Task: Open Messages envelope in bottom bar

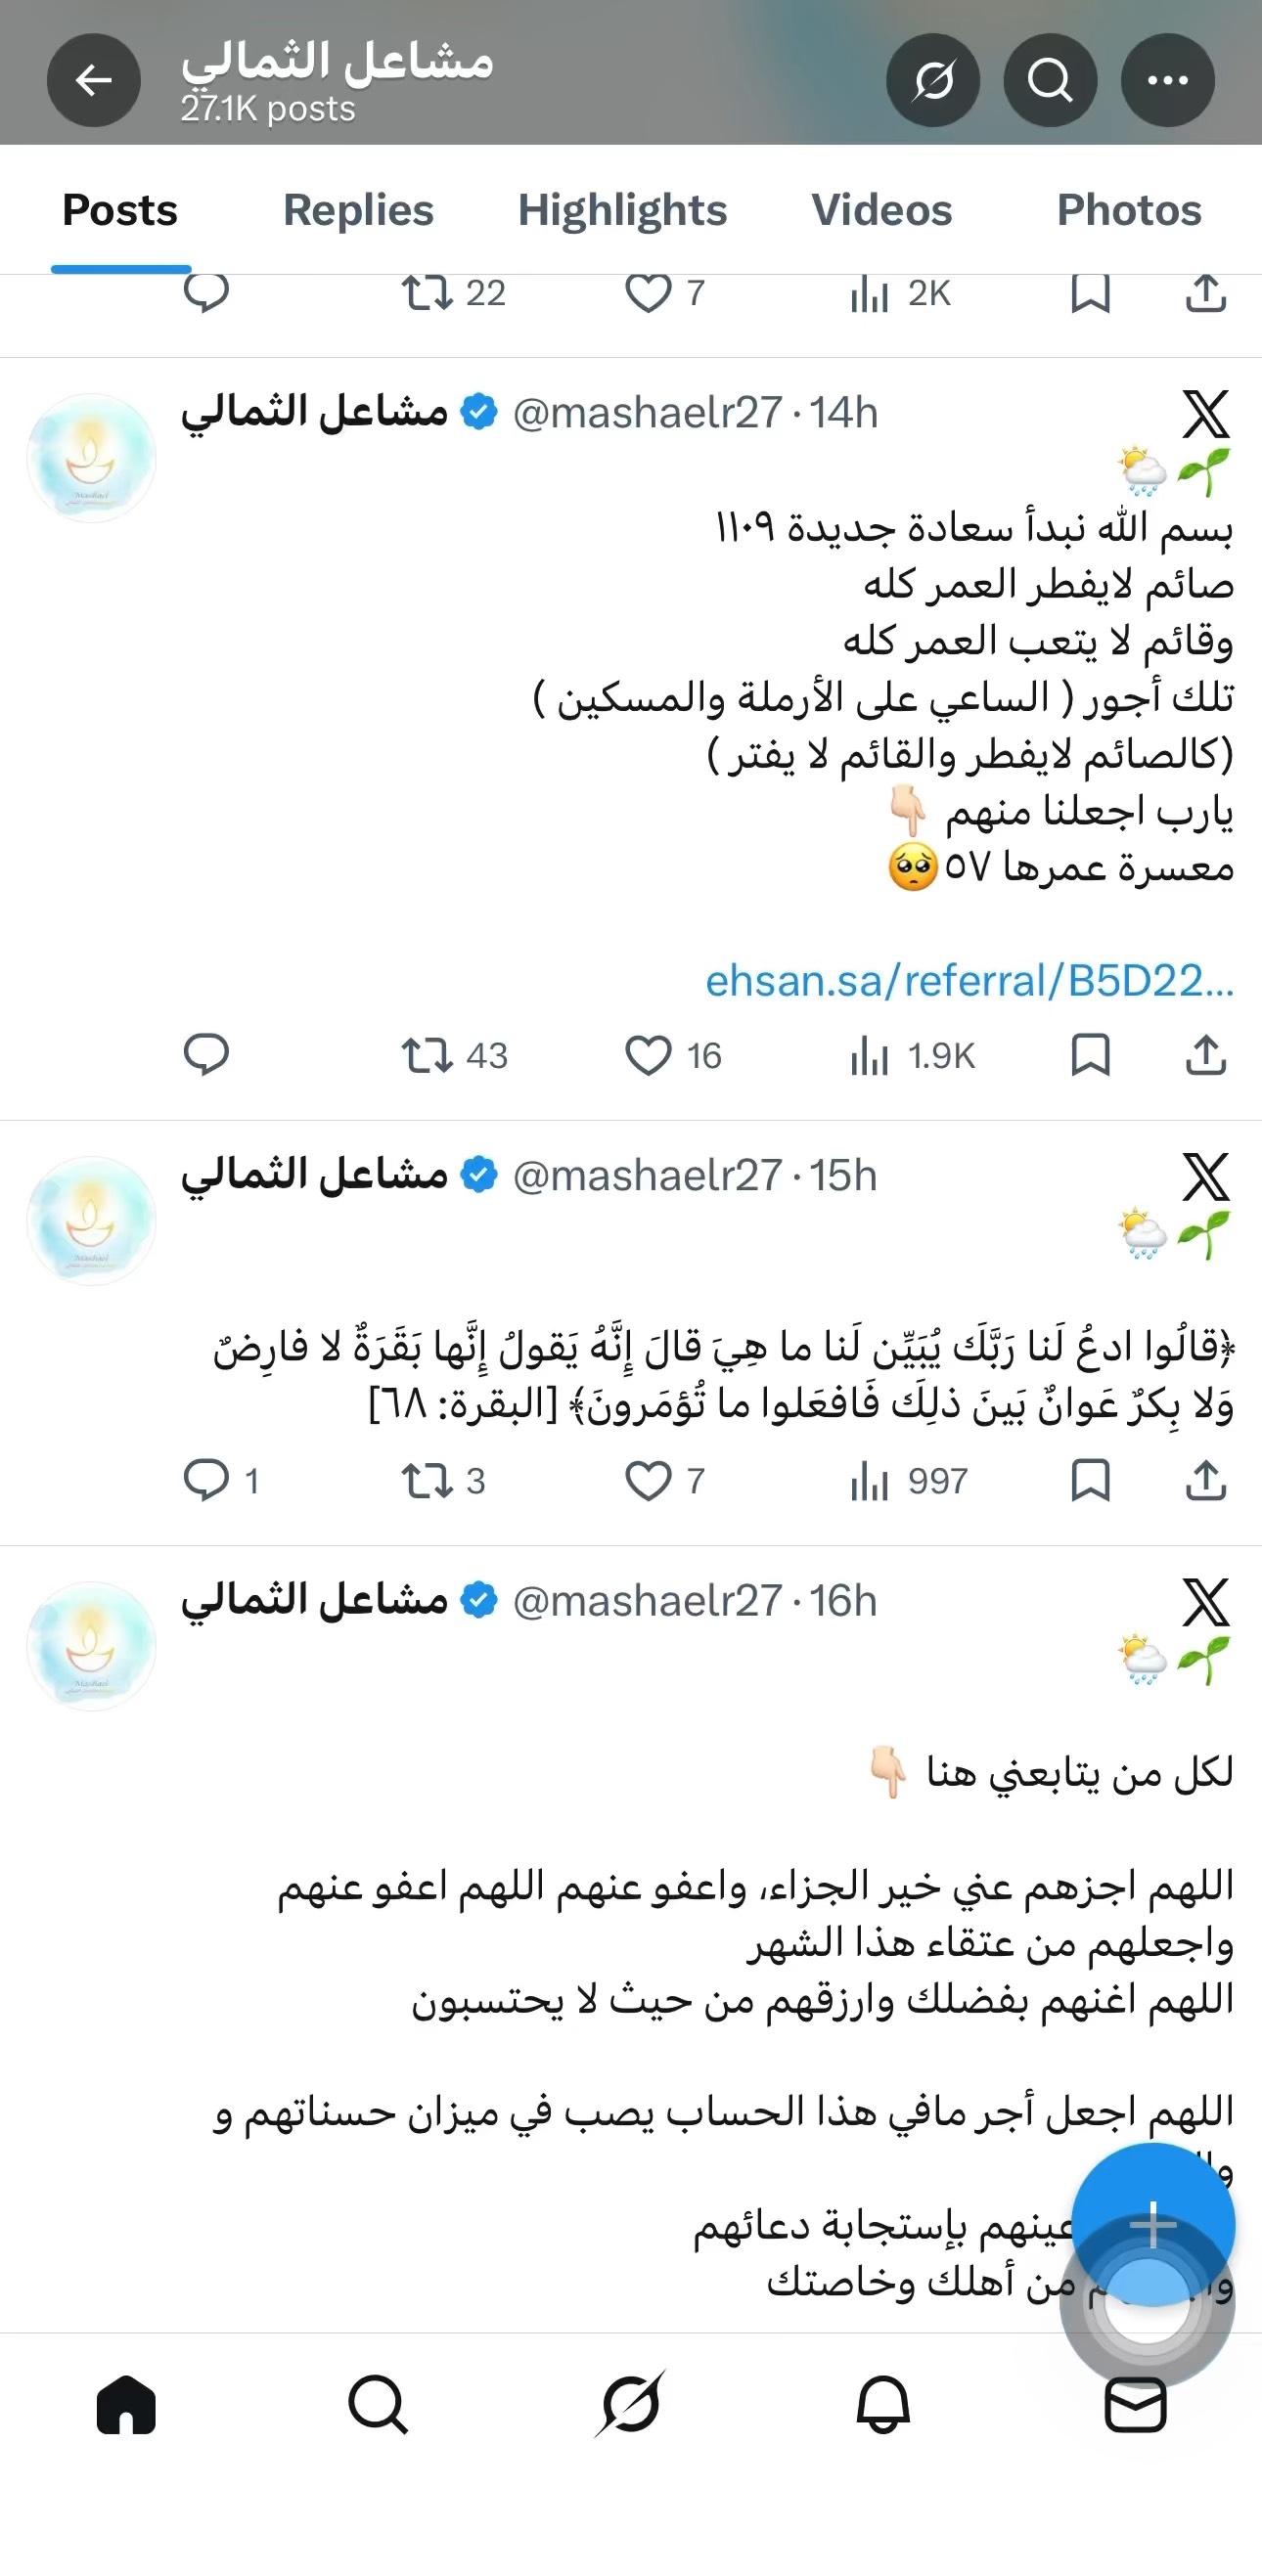Action: (x=1135, y=2405)
